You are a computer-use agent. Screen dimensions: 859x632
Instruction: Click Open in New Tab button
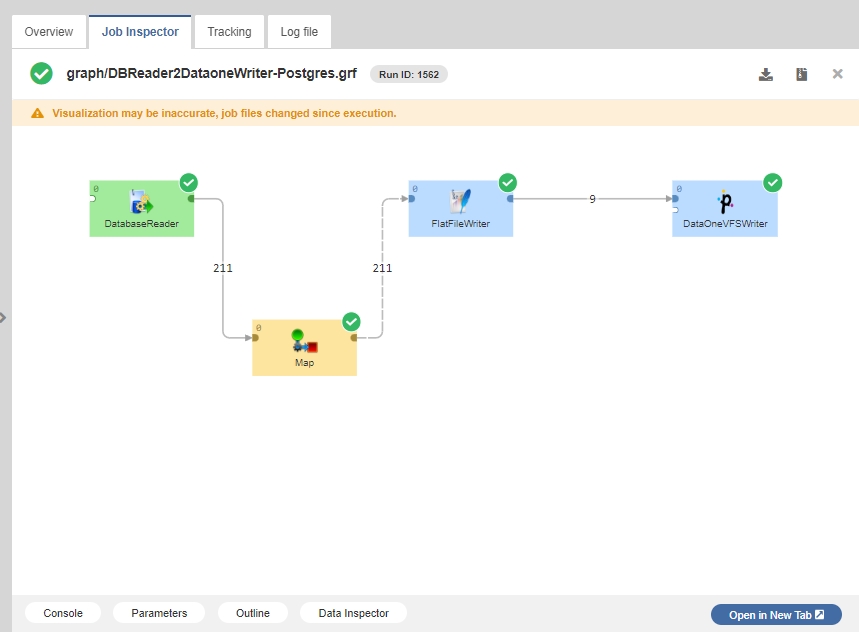(776, 614)
